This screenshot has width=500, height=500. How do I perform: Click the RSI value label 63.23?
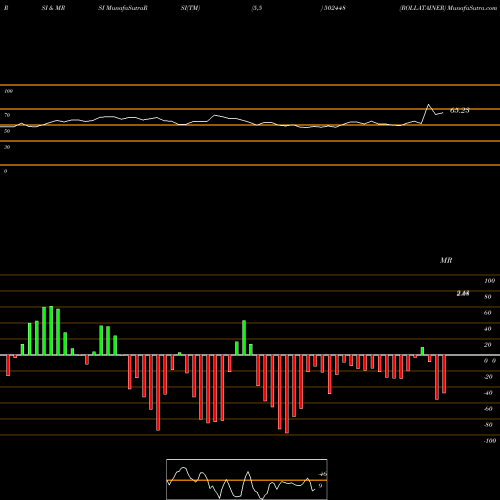click(x=460, y=110)
